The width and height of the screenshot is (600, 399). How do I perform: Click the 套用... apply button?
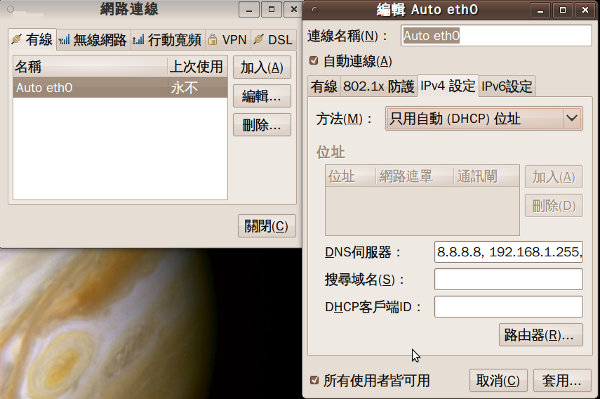[x=562, y=380]
